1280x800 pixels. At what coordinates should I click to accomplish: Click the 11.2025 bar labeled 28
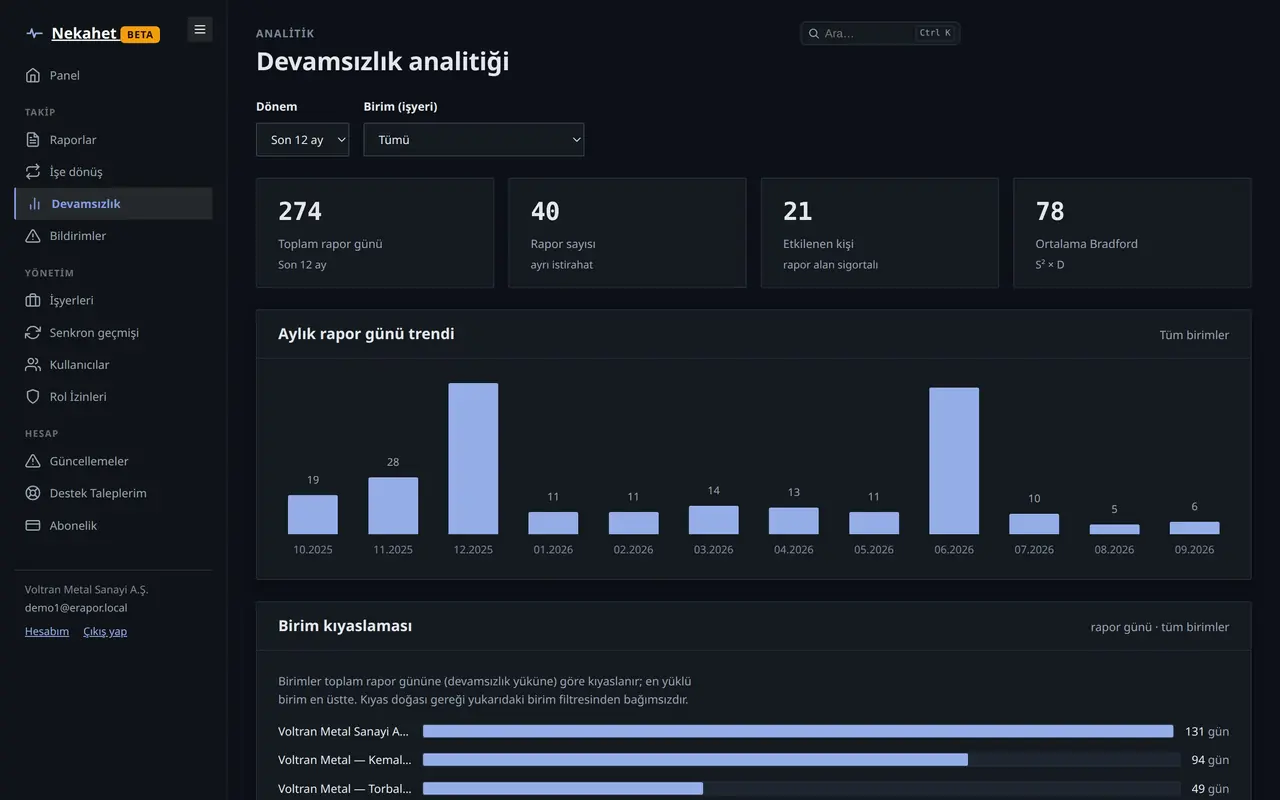pos(393,505)
